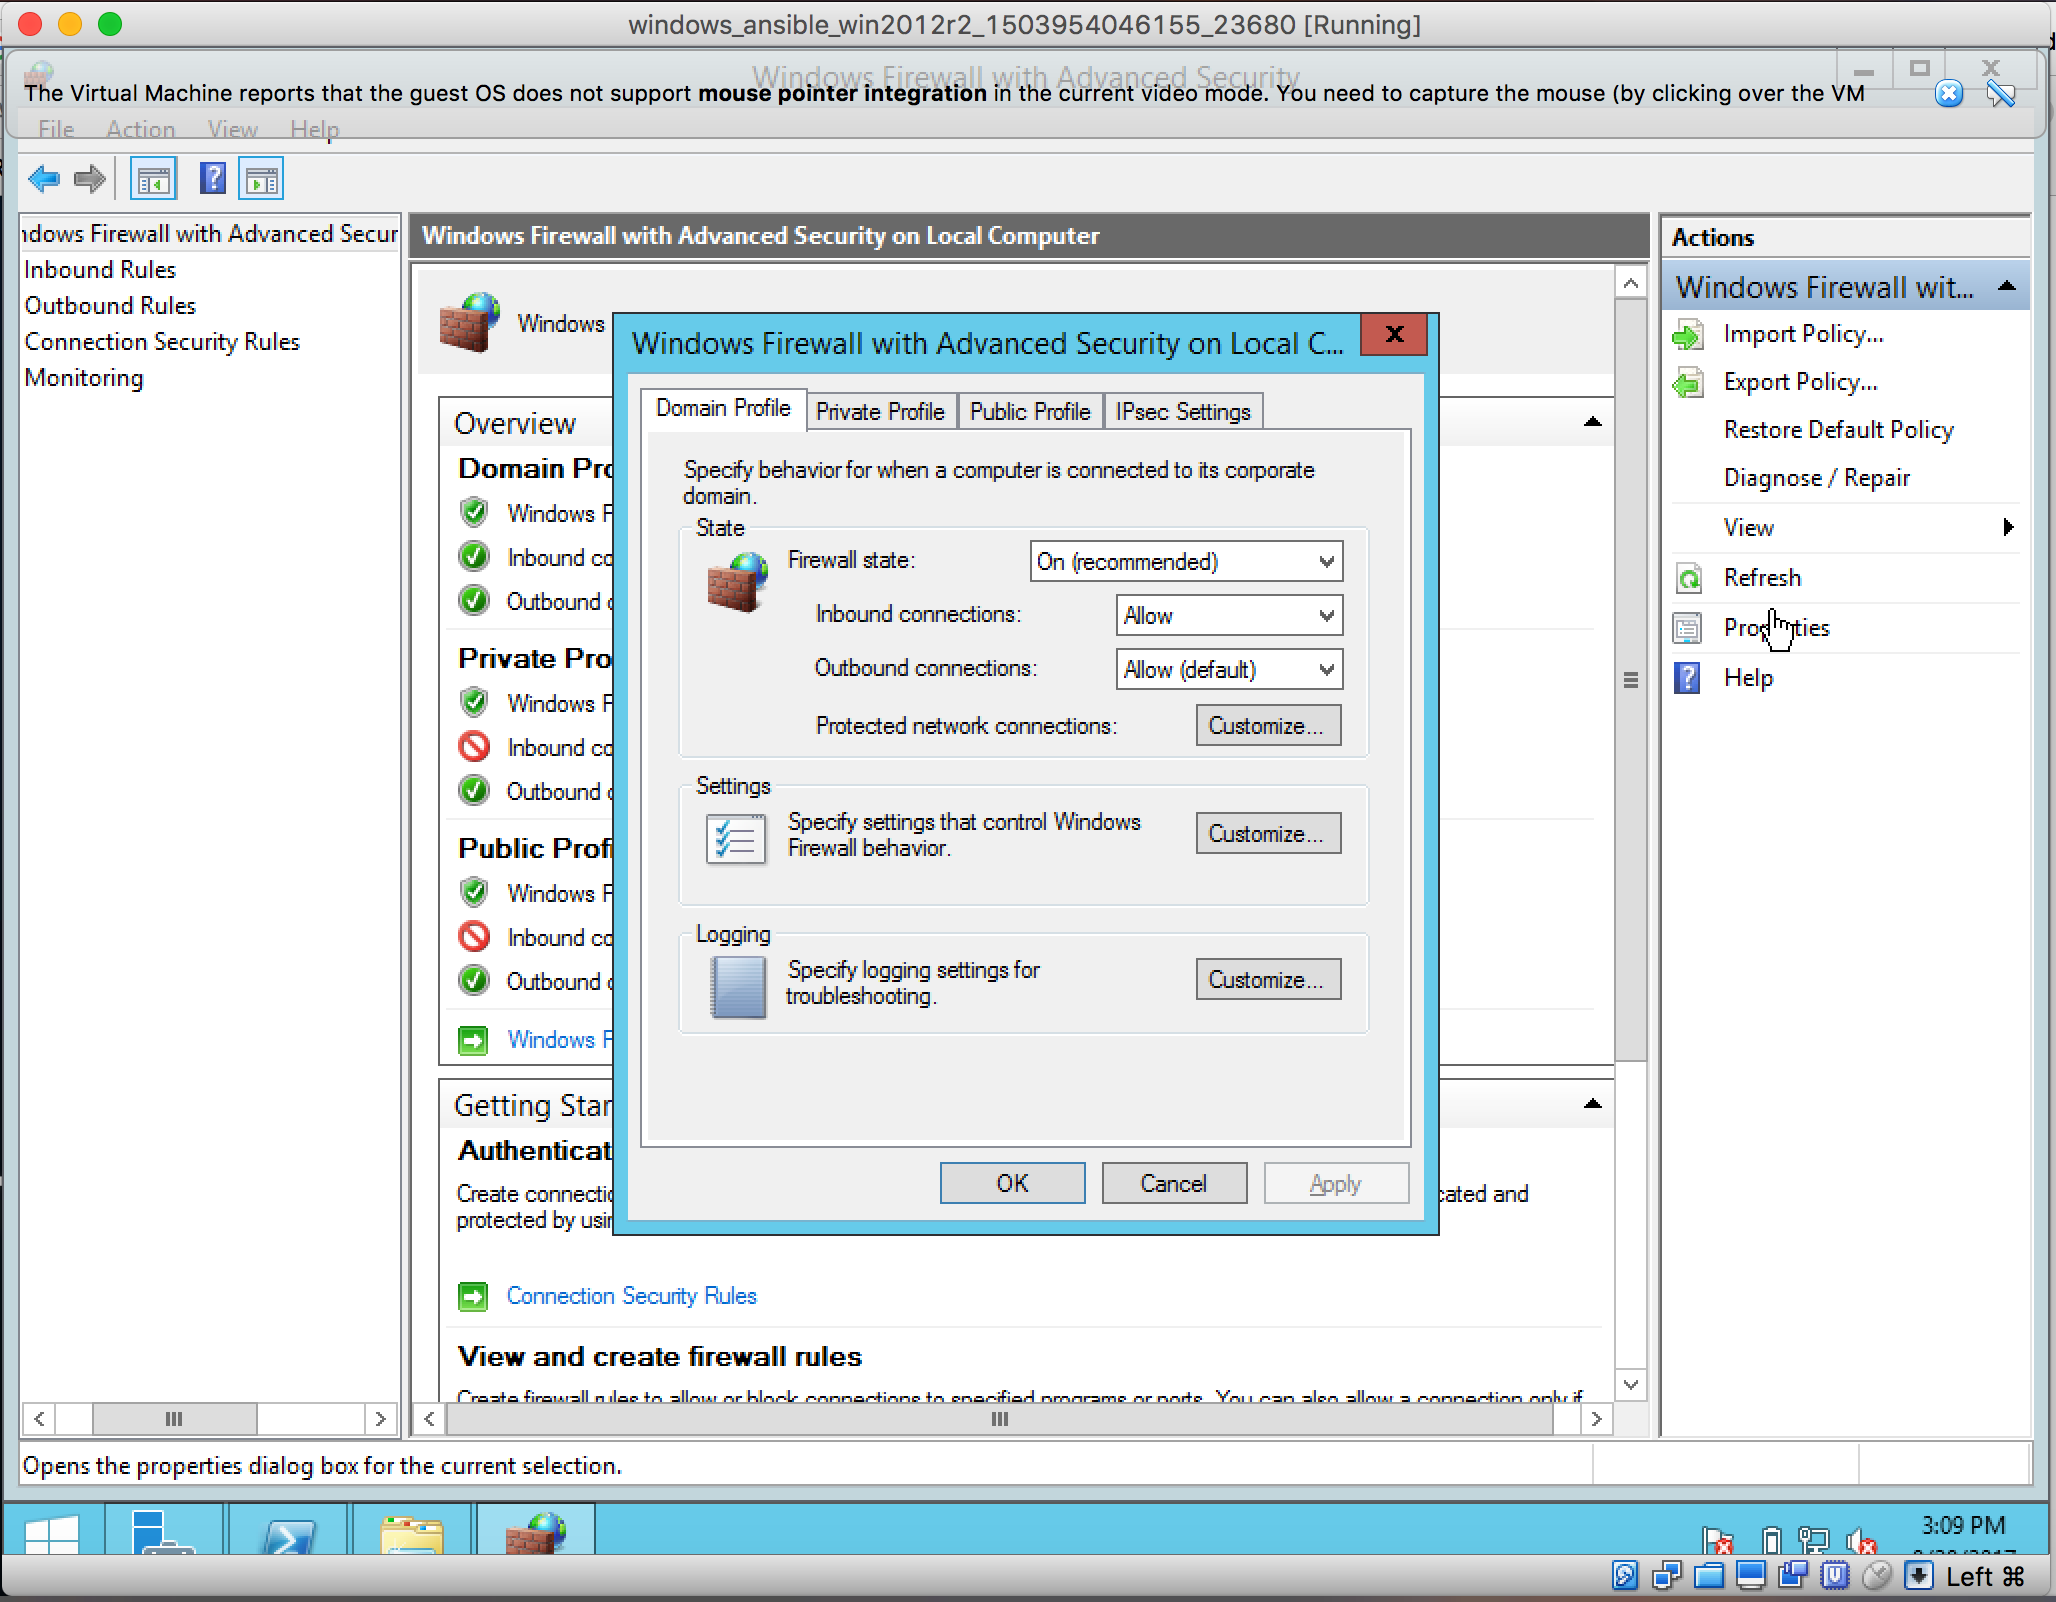Click the Settings checklist icon in dialog
Viewport: 2056px width, 1602px height.
point(736,838)
